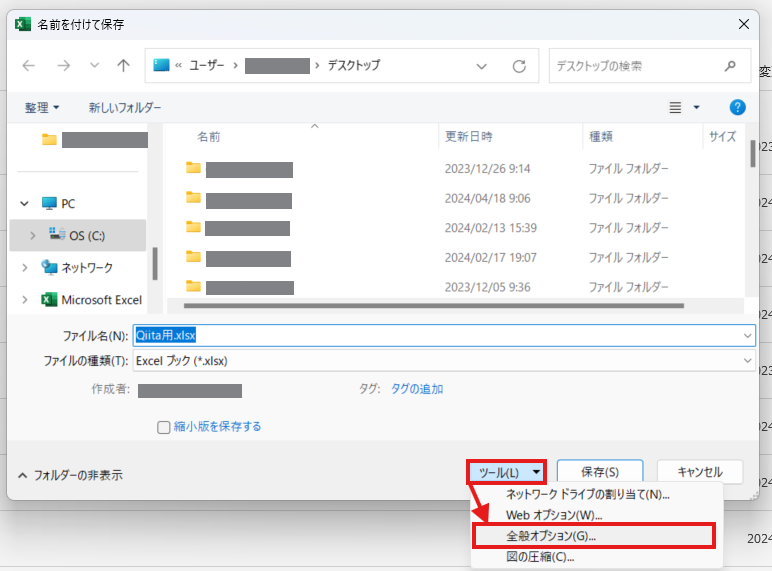The height and width of the screenshot is (571, 772).
Task: Click デスクトップ in address breadcrumb
Action: (354, 65)
